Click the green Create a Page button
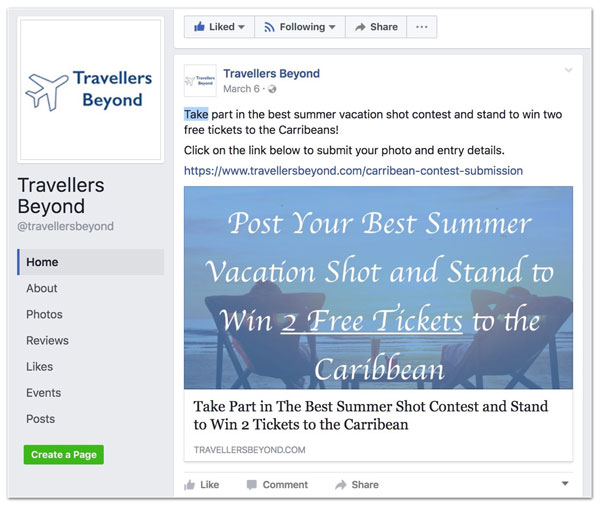The height and width of the screenshot is (507, 600). 64,455
